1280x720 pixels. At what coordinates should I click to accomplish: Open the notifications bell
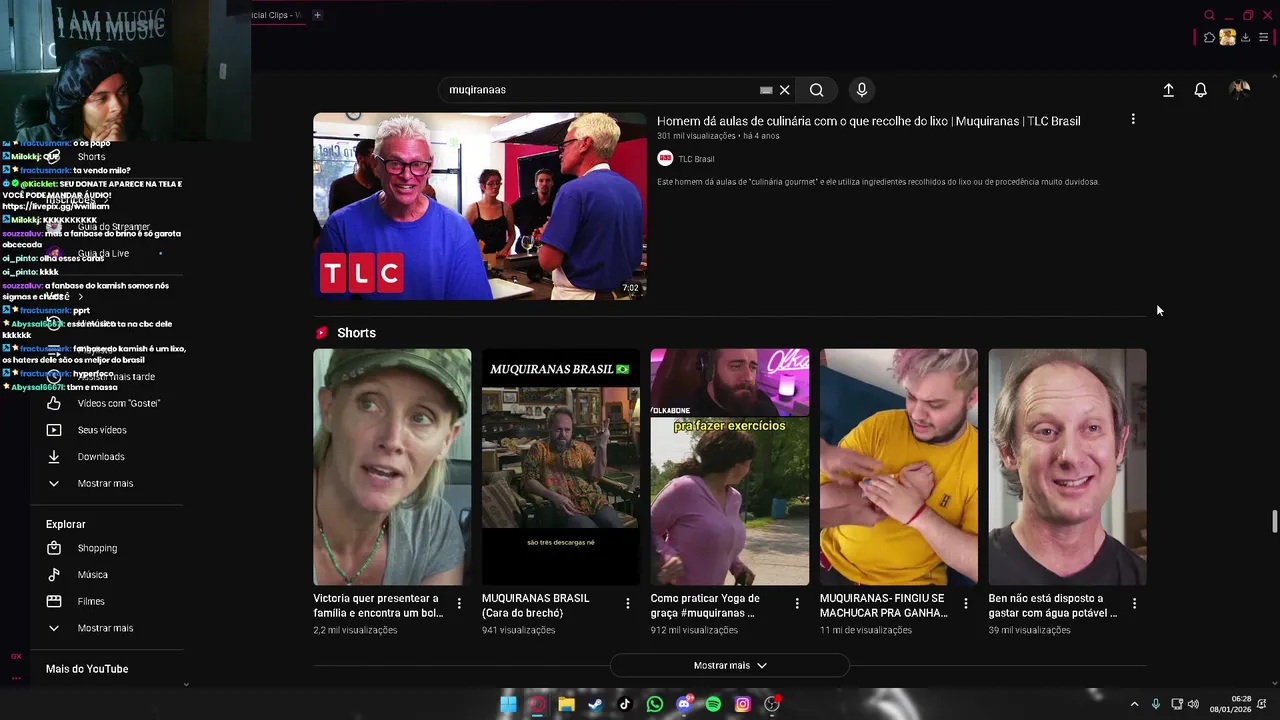pyautogui.click(x=1201, y=90)
